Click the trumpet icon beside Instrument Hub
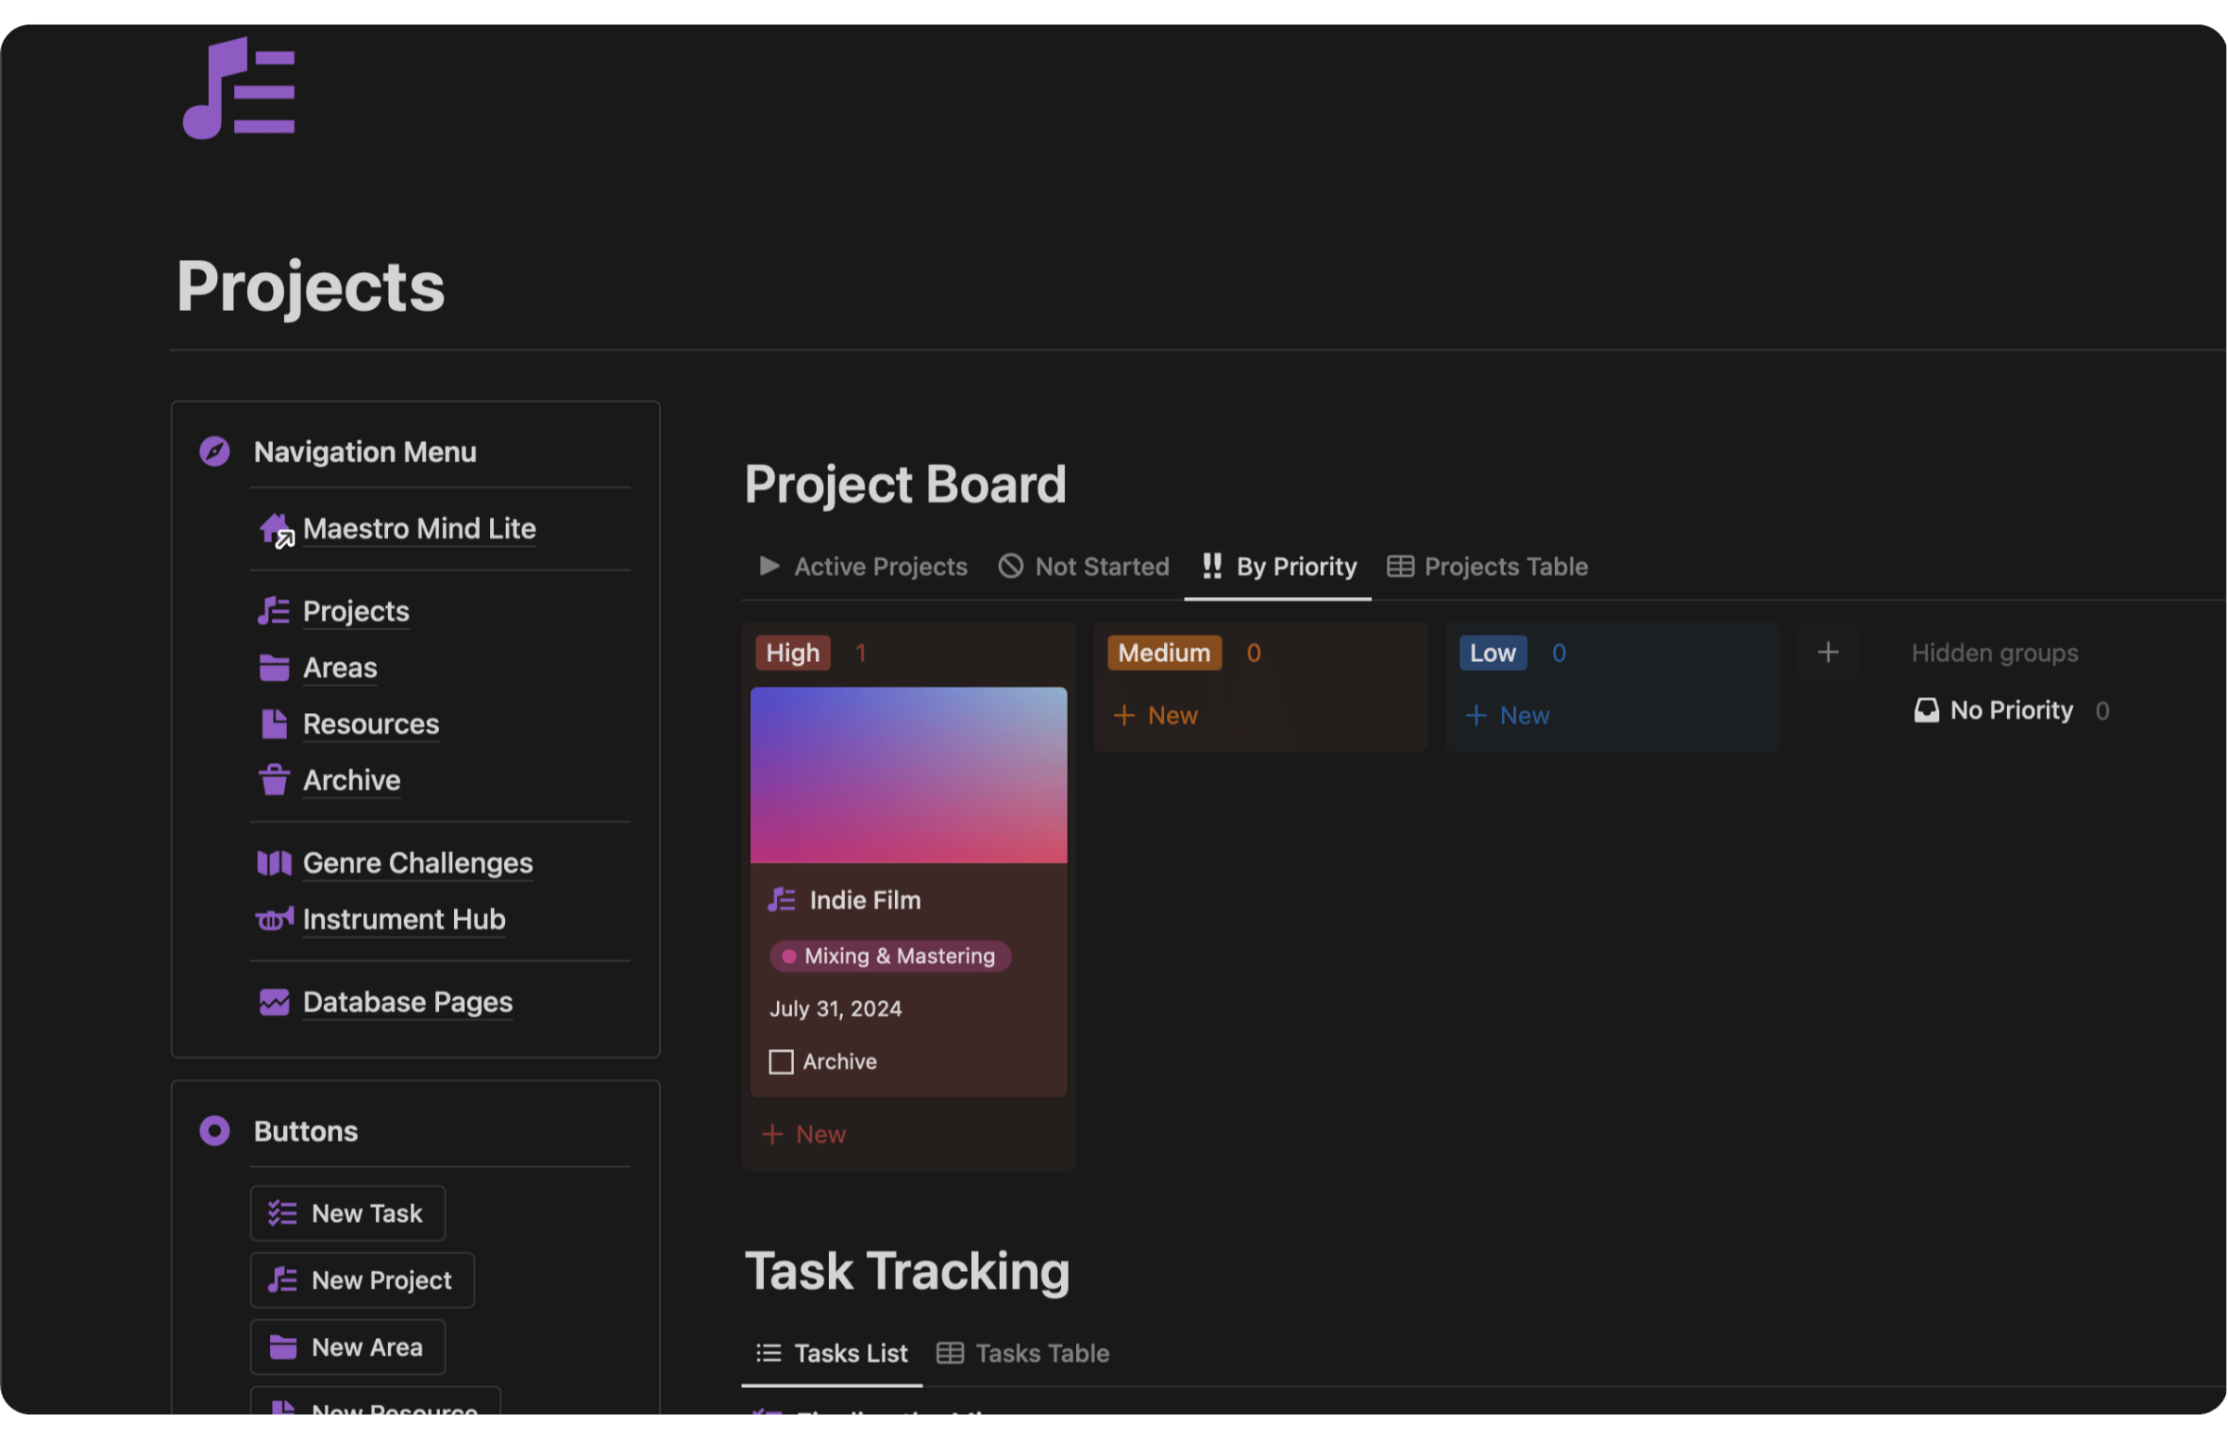Screen dimensions: 2228x1440 274,919
